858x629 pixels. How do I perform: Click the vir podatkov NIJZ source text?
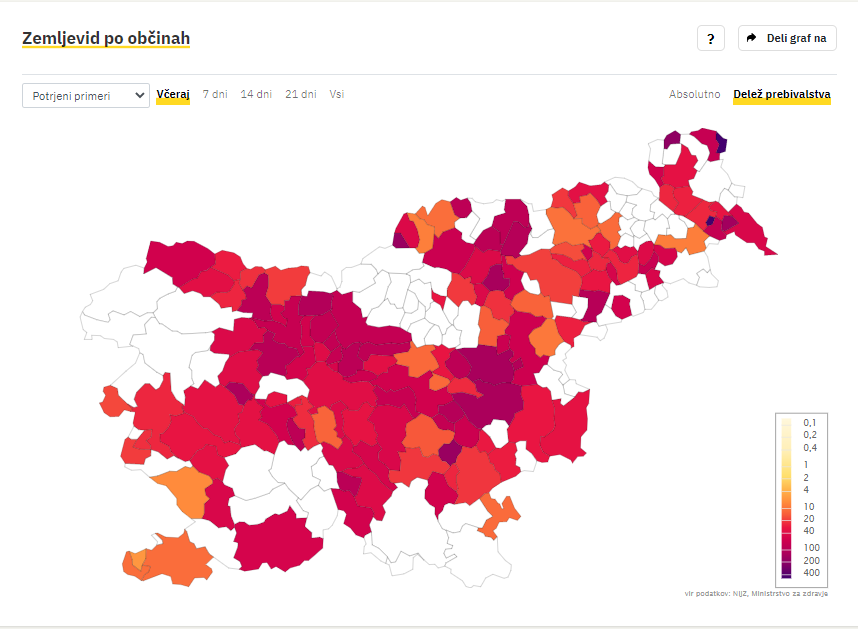756,593
